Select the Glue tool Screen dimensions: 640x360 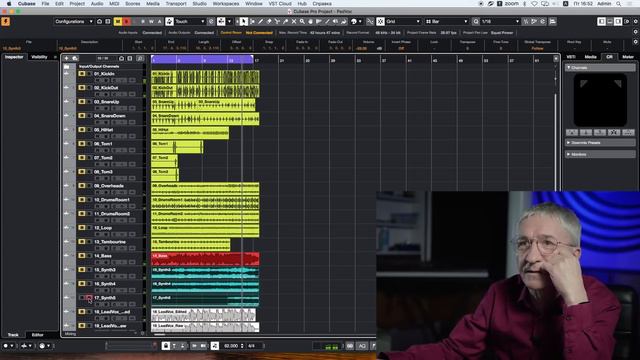[x=285, y=21]
